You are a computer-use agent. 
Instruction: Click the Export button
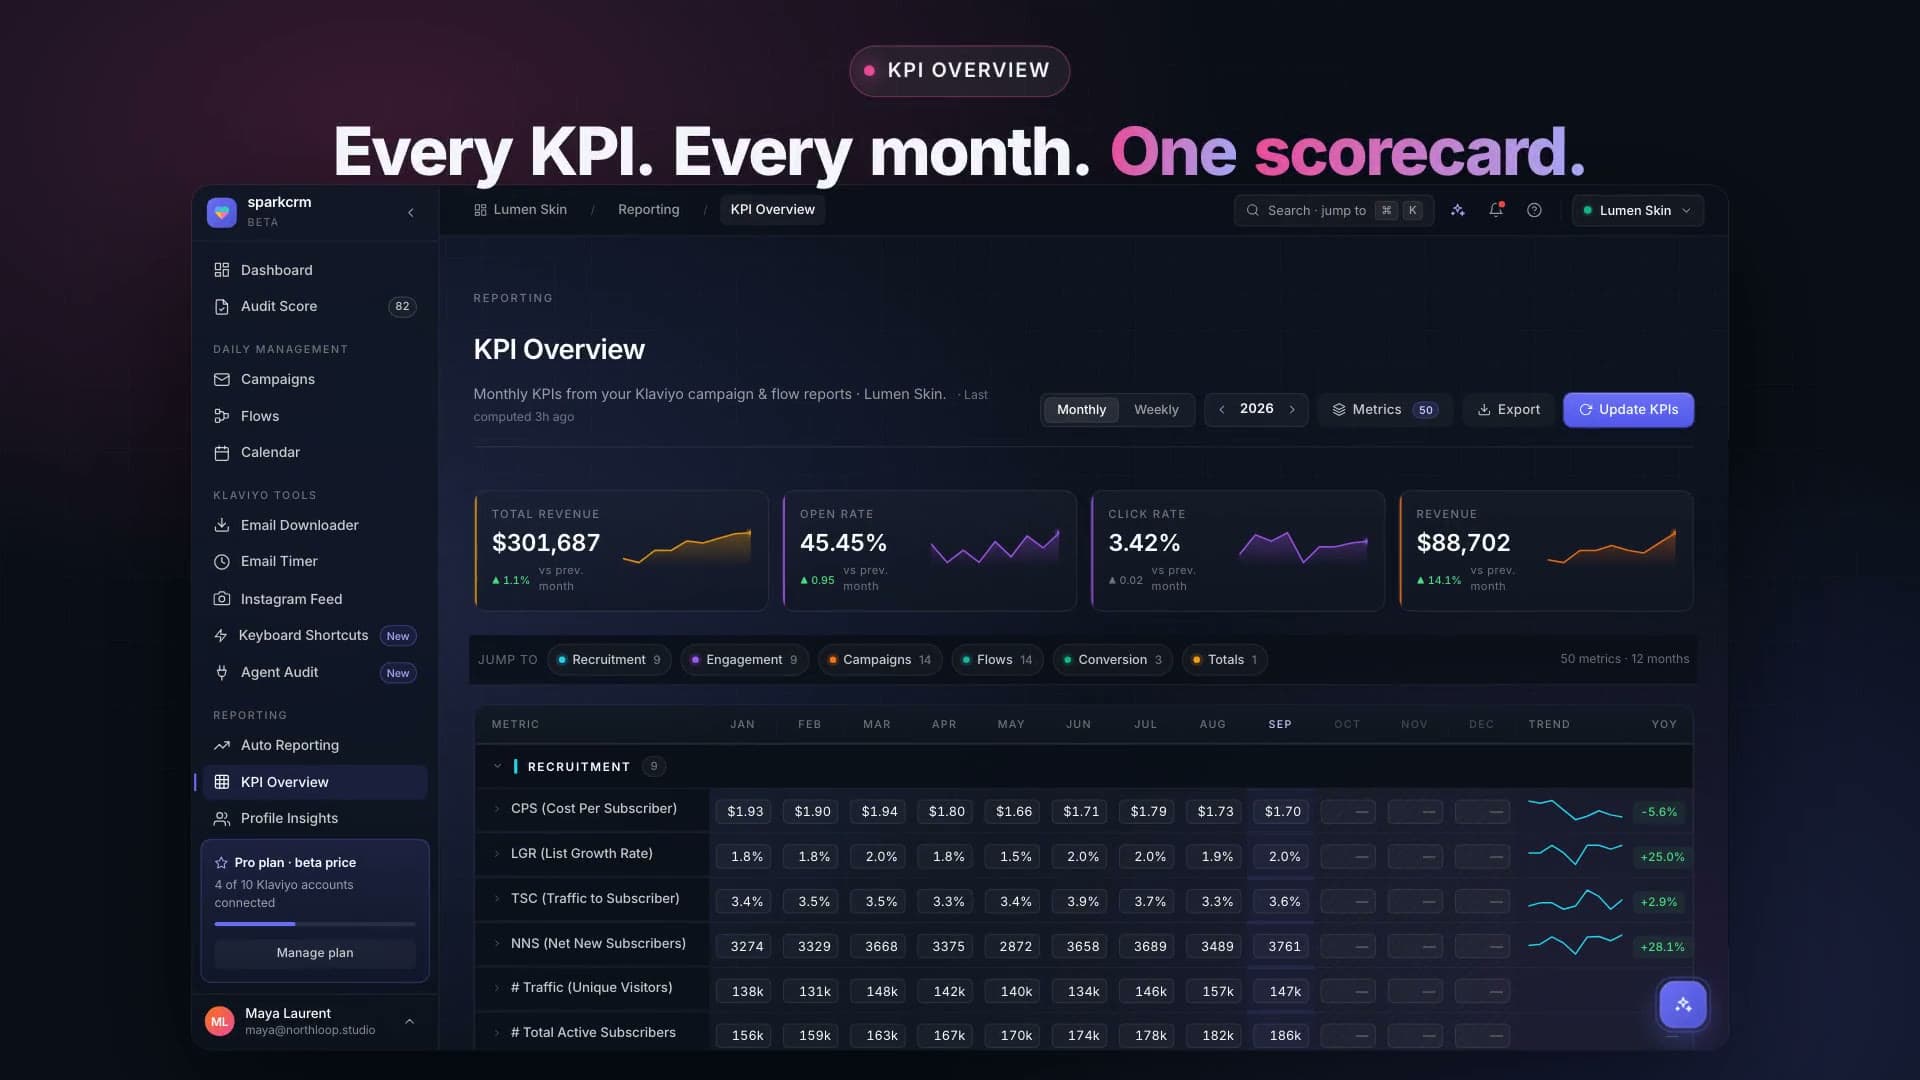point(1508,410)
